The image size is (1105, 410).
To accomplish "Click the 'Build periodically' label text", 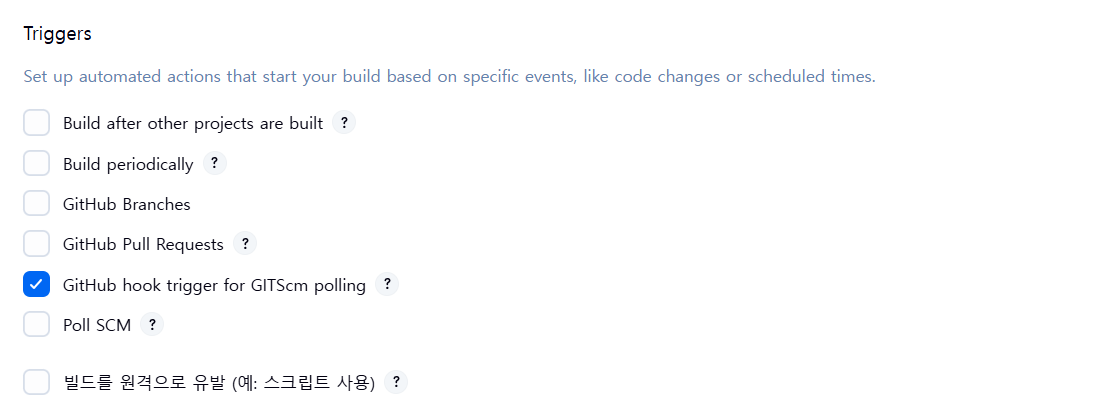I will tap(128, 164).
